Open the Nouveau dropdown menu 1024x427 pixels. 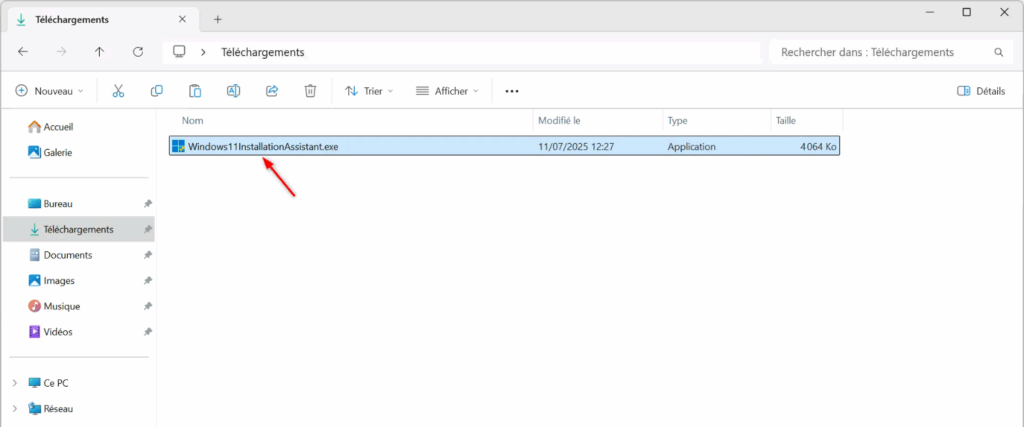(50, 91)
